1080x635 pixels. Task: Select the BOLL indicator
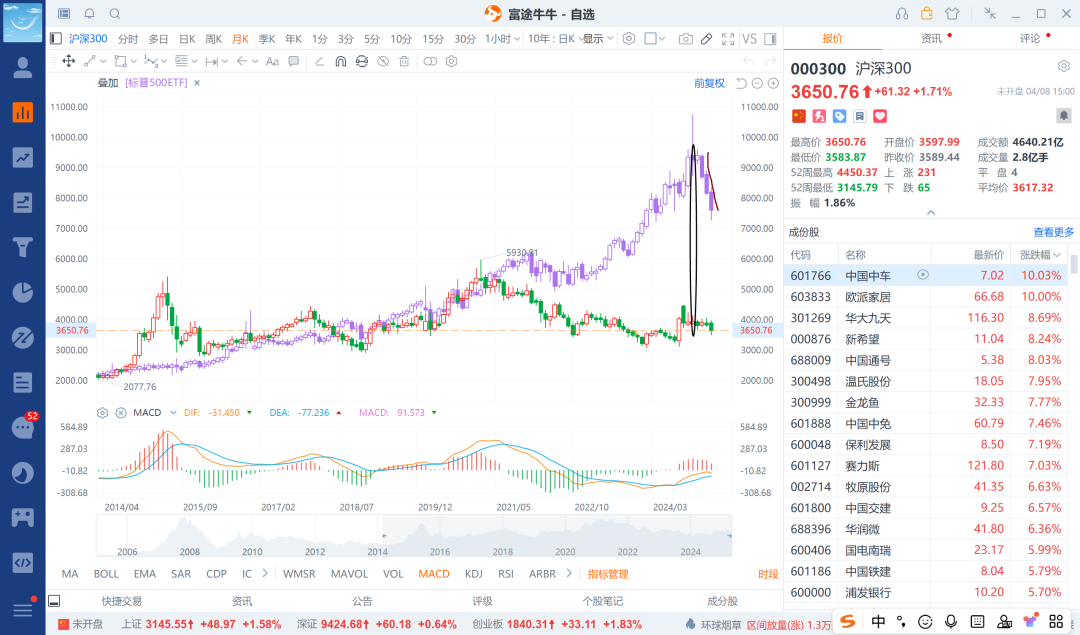tap(106, 574)
